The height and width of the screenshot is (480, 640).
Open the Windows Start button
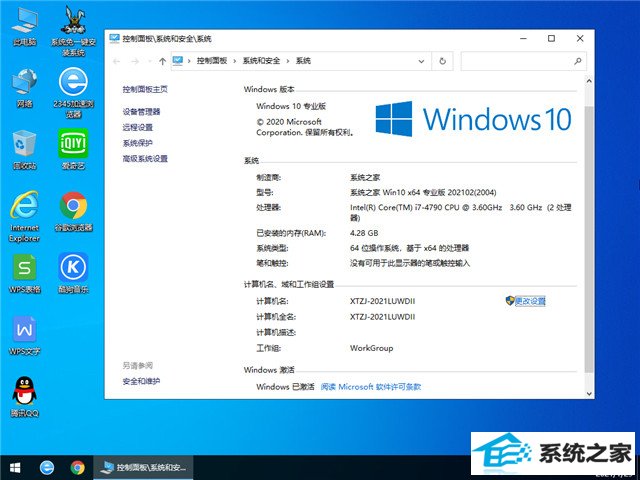[x=15, y=467]
